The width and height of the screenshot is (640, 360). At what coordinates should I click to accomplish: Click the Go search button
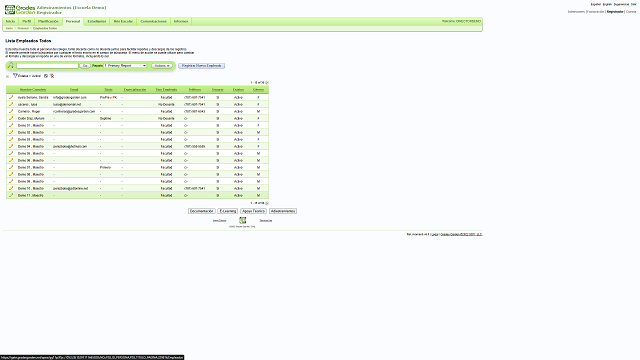click(85, 66)
